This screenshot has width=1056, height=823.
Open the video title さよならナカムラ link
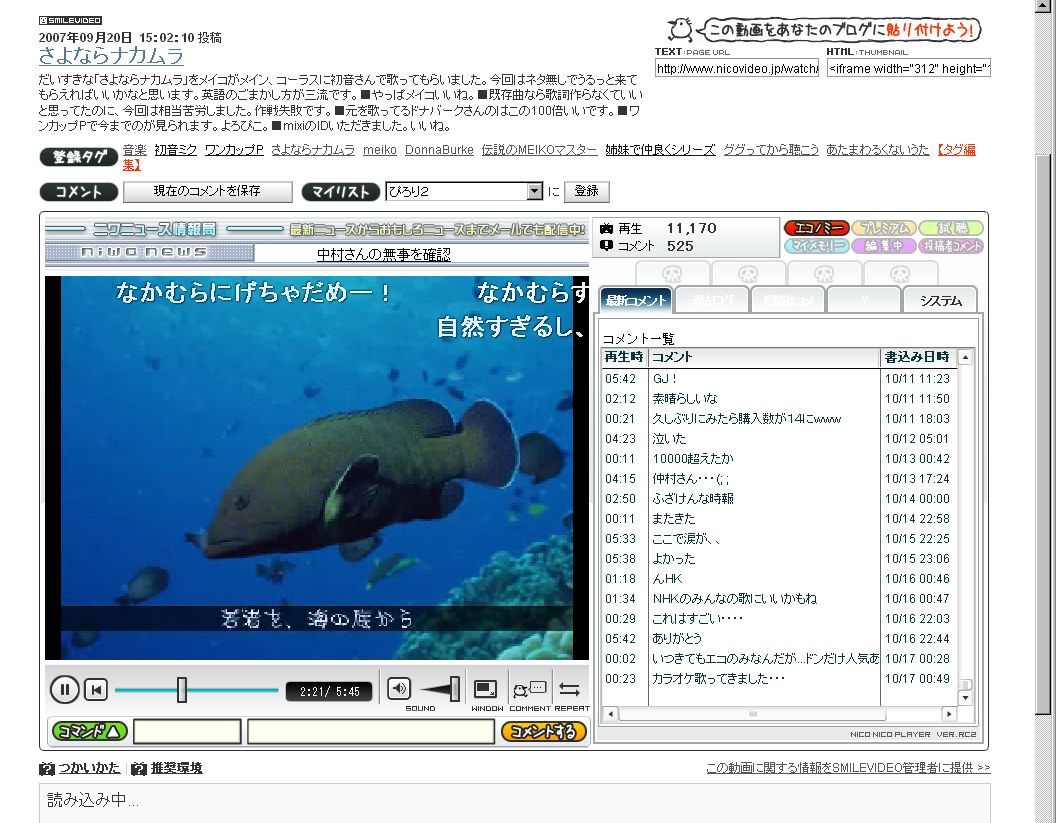coord(111,55)
